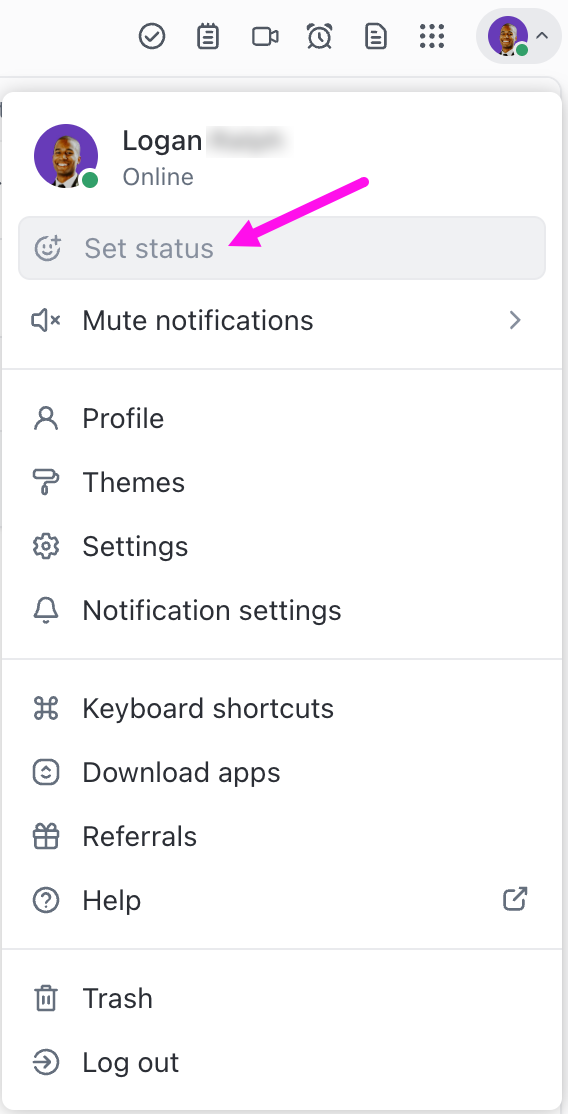Open the nine-dot apps grid icon
The width and height of the screenshot is (568, 1114).
point(432,36)
